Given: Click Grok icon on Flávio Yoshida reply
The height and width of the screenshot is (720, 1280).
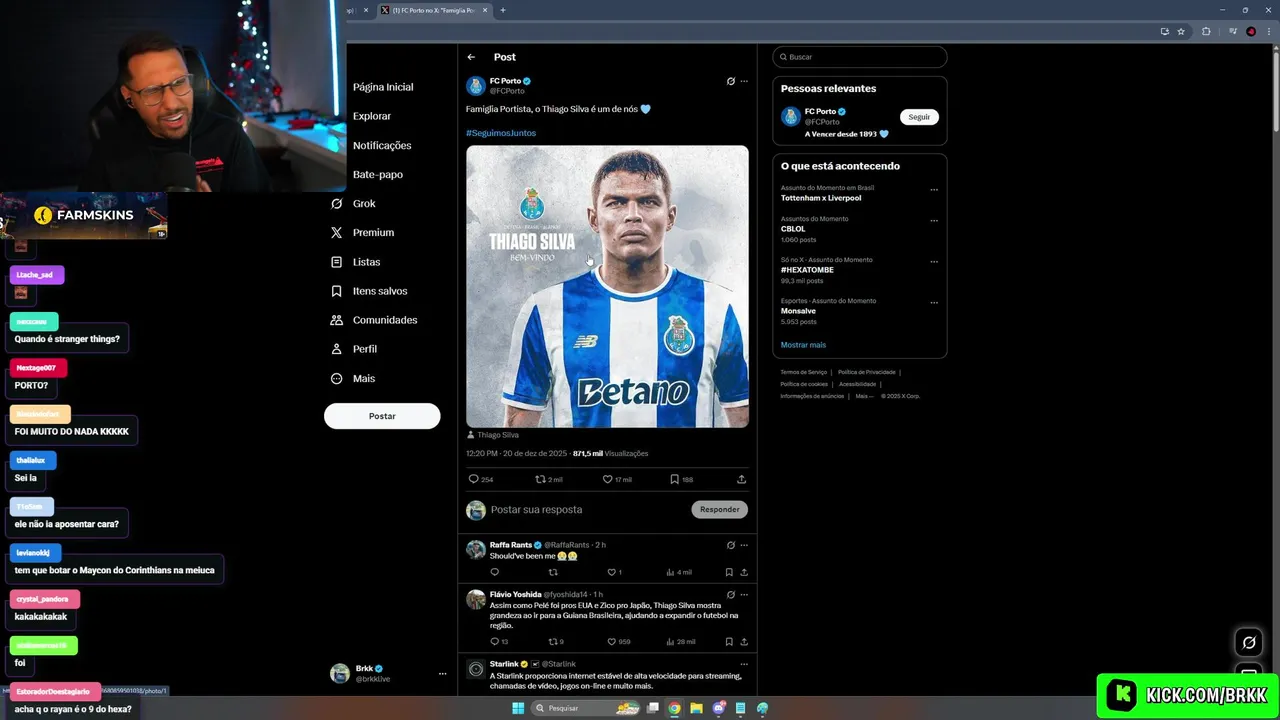Looking at the screenshot, I should click(730, 594).
